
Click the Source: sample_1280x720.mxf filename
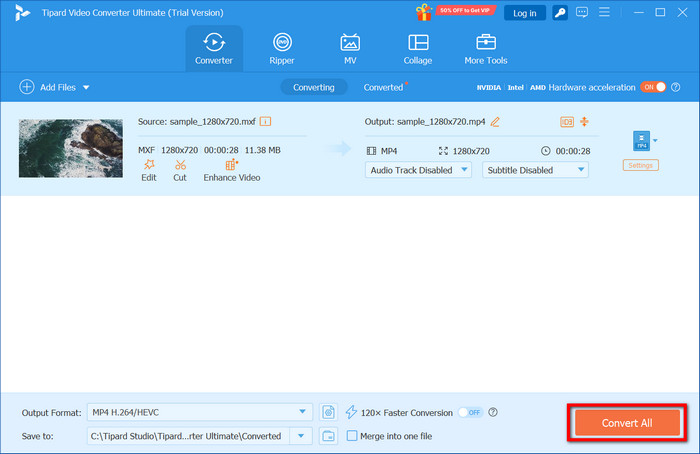click(x=196, y=121)
